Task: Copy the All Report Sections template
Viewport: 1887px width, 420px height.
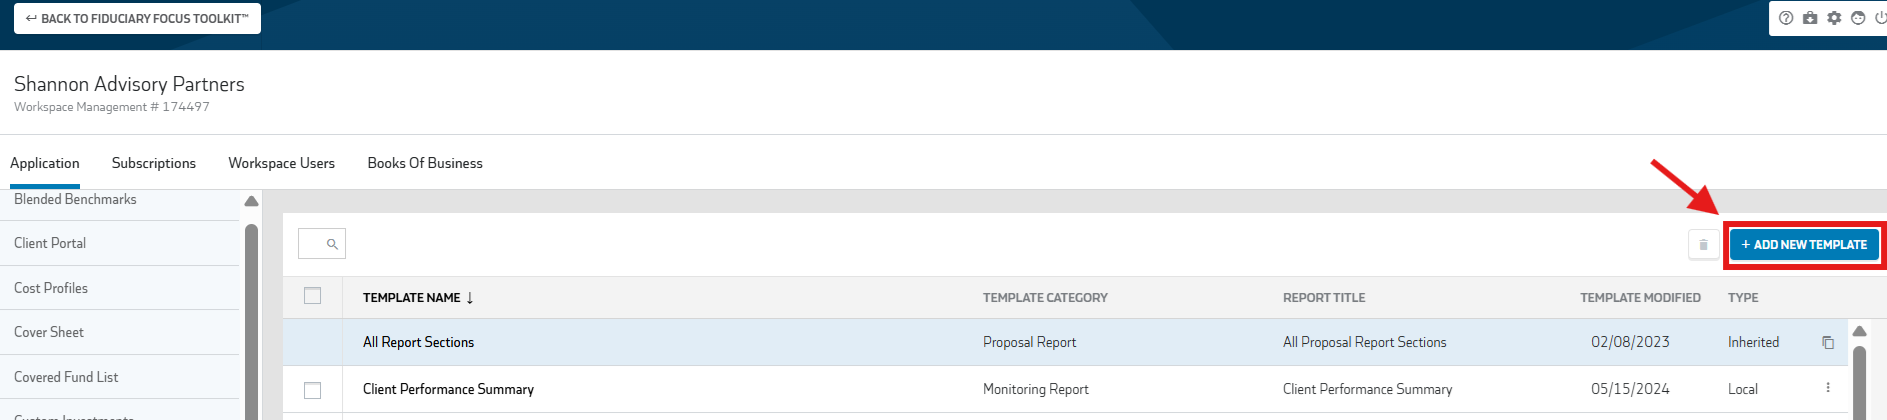Action: click(x=1828, y=342)
